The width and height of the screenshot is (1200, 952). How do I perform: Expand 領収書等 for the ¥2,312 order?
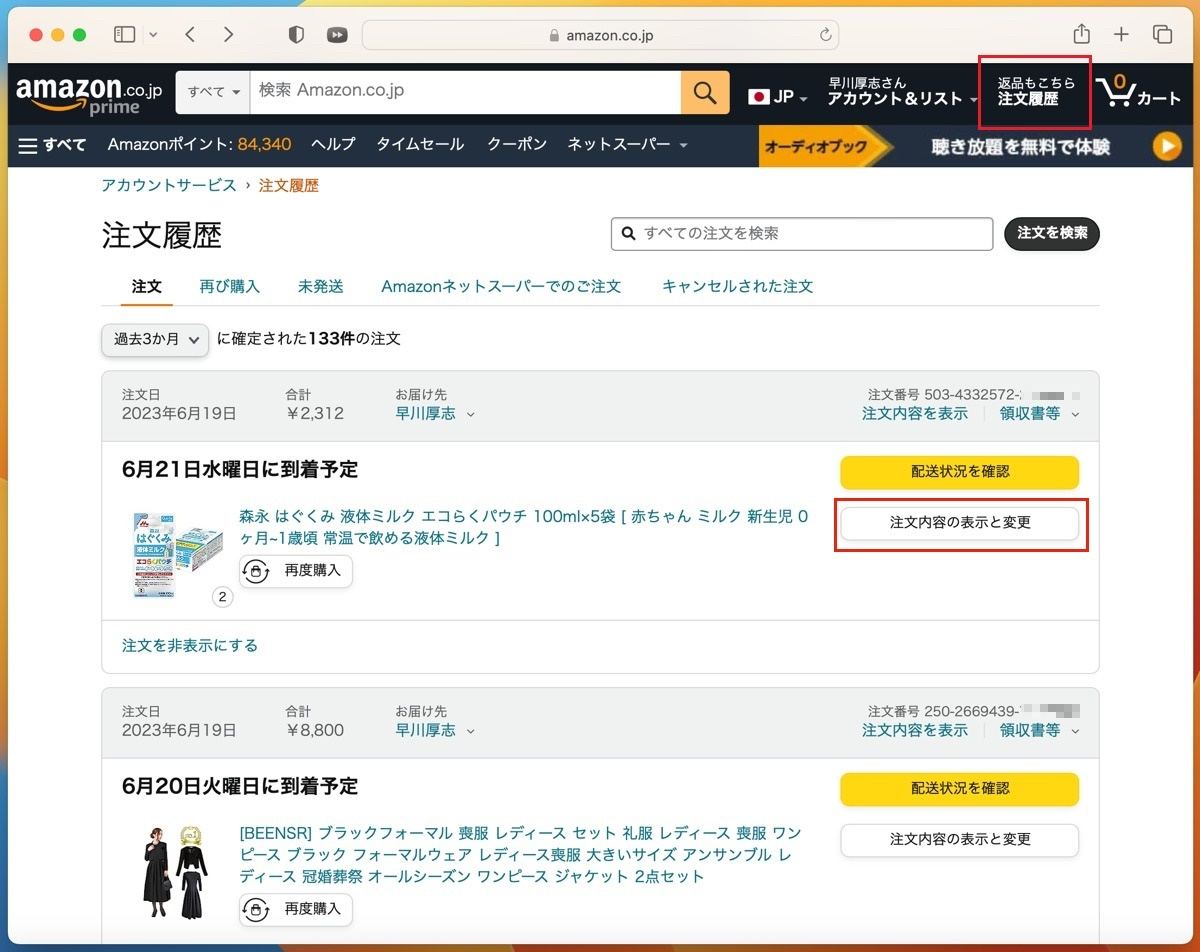click(x=1040, y=413)
